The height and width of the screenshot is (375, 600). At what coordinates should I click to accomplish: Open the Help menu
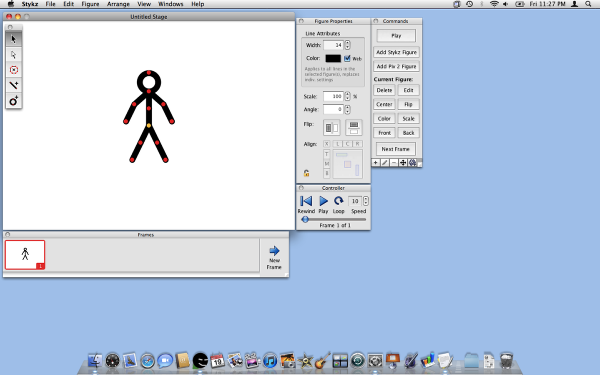pyautogui.click(x=197, y=4)
